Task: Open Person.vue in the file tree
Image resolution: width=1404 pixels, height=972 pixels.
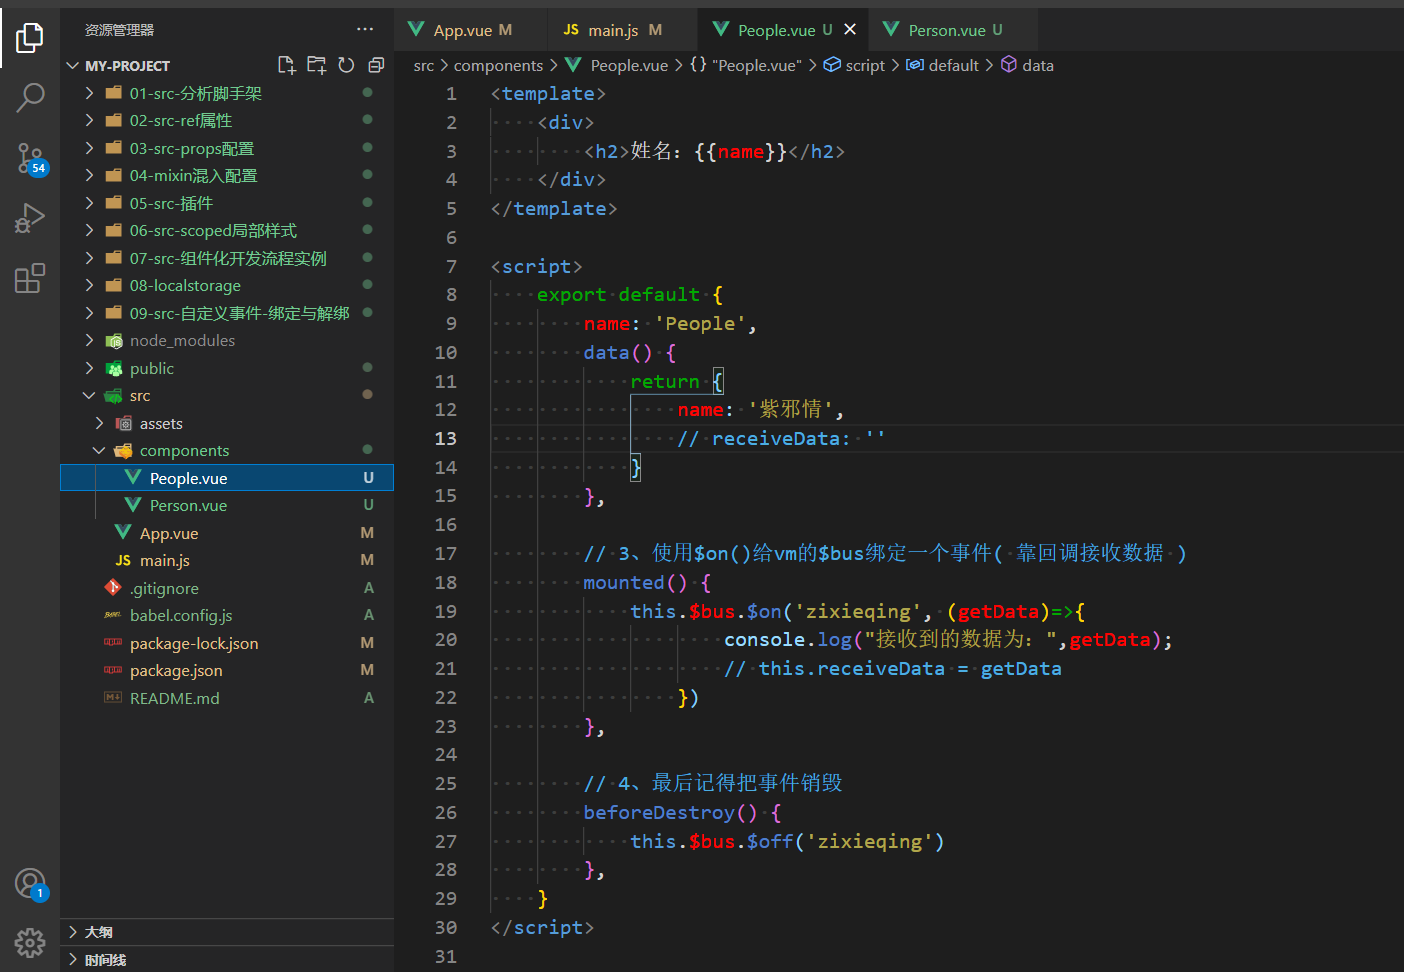Action: pyautogui.click(x=227, y=505)
